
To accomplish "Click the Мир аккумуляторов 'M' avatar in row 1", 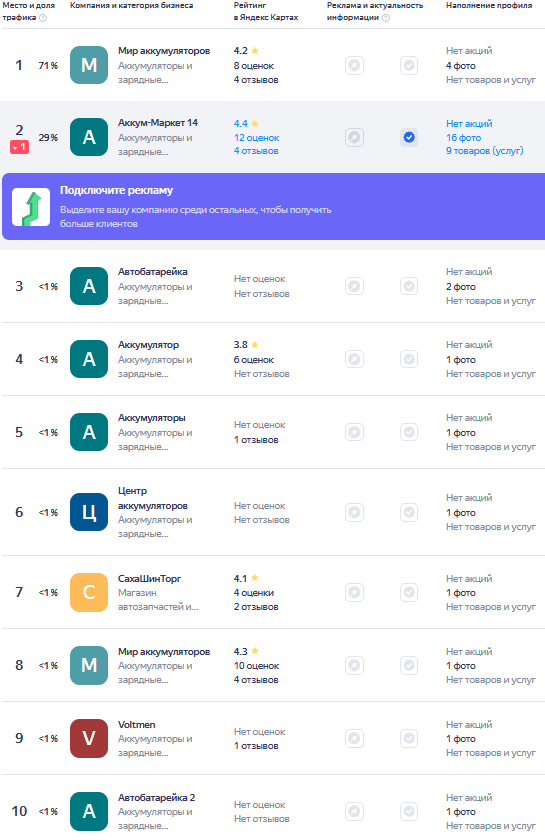I will [x=89, y=65].
